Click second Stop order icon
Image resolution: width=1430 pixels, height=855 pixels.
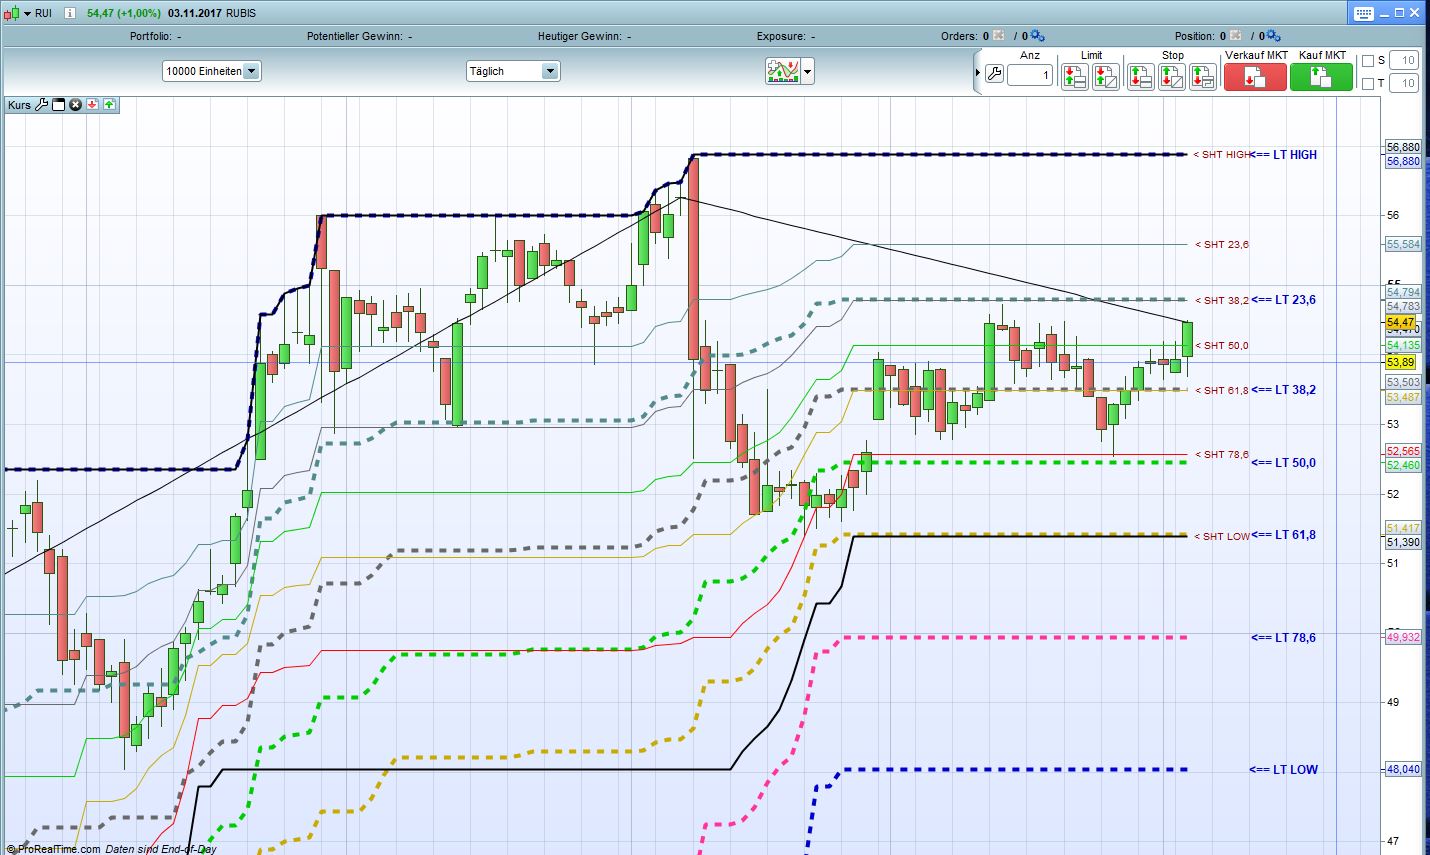click(x=1172, y=76)
